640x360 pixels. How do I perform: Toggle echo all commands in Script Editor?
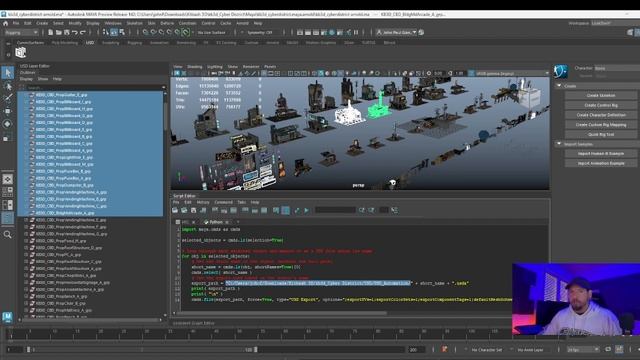(x=276, y=210)
